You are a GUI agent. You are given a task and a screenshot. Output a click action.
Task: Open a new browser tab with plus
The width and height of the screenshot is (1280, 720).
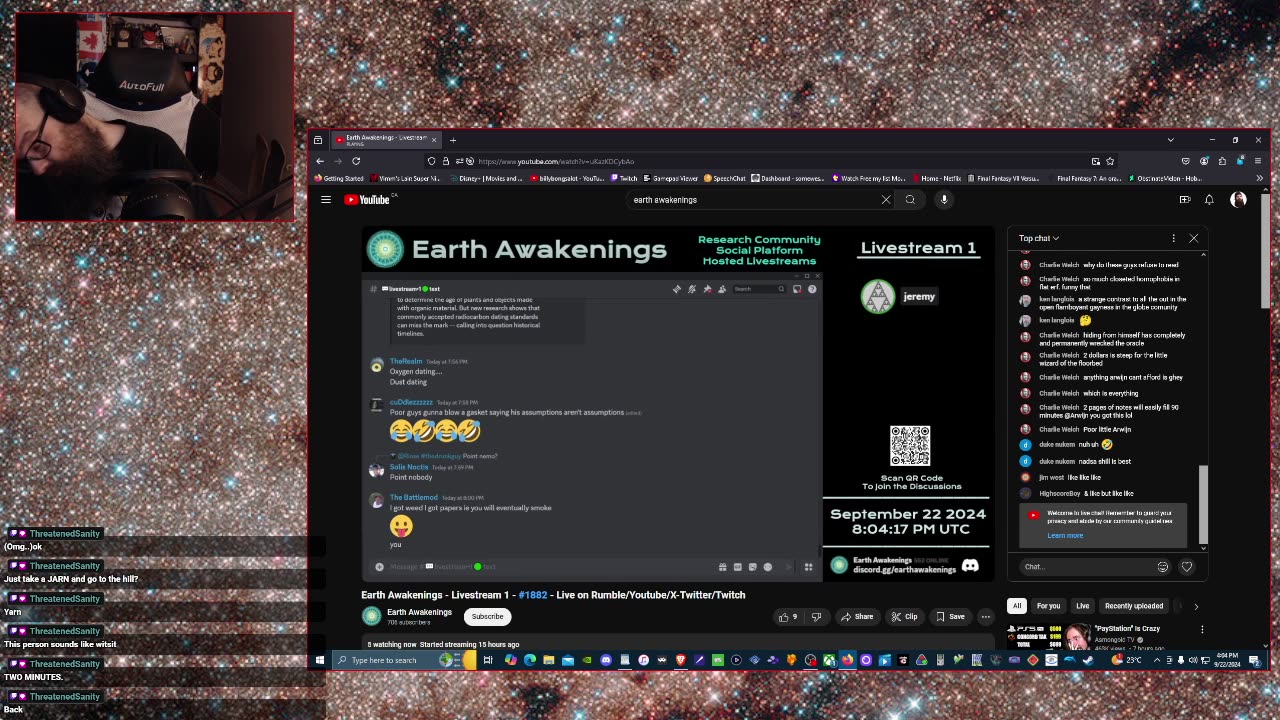[452, 140]
